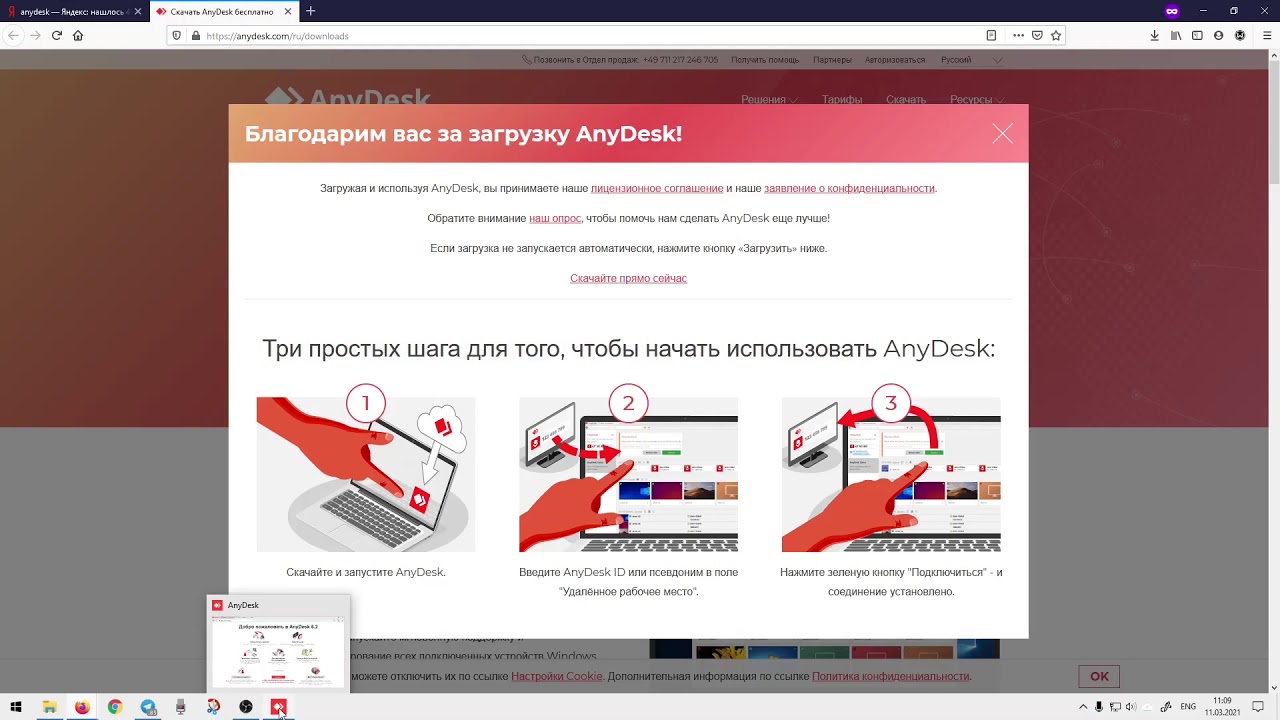Go to the browser home page

(x=78, y=35)
